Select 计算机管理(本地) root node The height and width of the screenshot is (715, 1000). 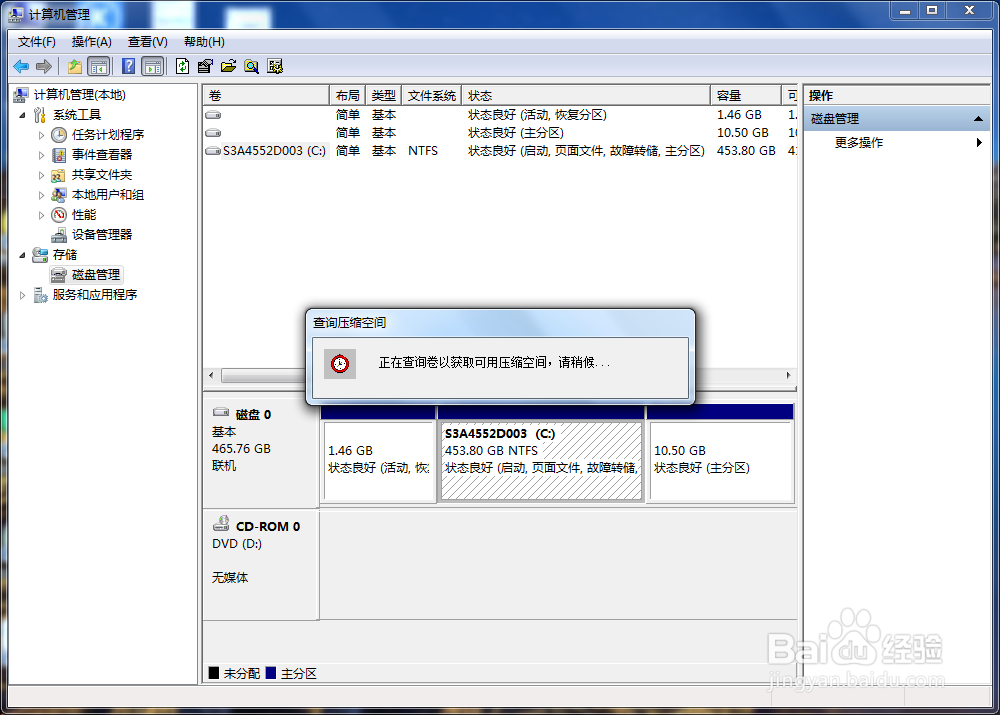(80, 95)
